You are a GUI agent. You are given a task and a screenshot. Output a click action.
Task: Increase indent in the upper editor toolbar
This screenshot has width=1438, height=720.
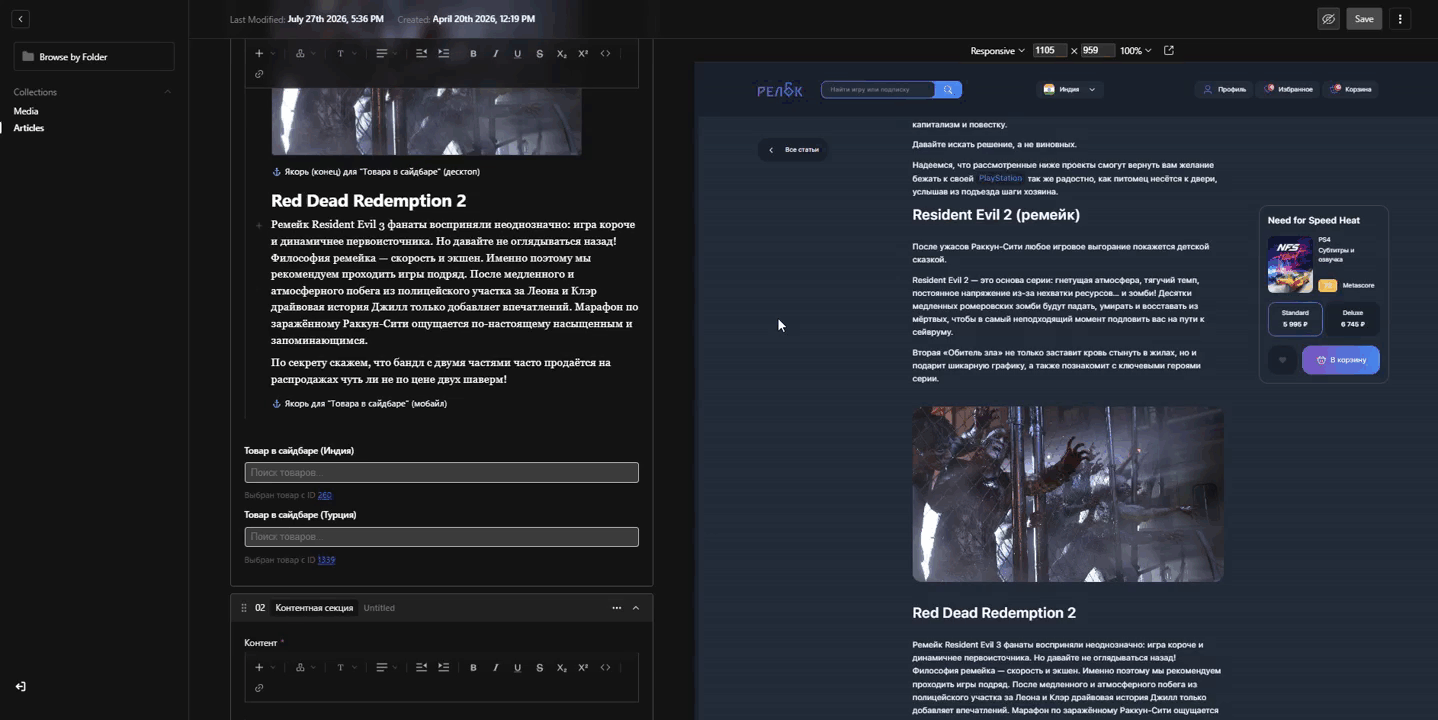pyautogui.click(x=444, y=53)
